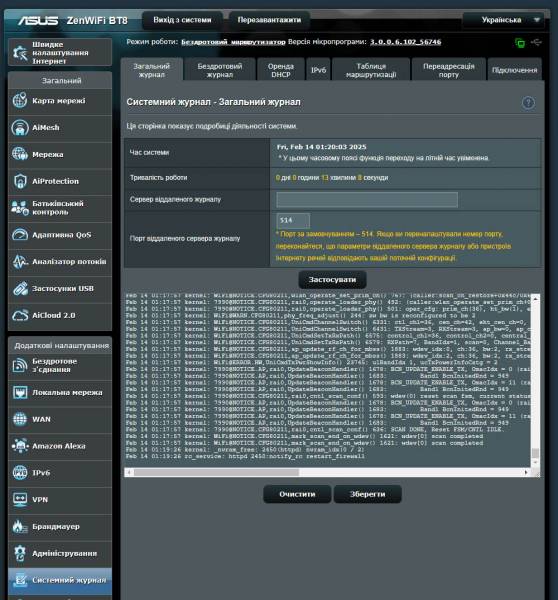The width and height of the screenshot is (558, 600).
Task: Open Аналізатор потоків icon
Action: (x=20, y=261)
